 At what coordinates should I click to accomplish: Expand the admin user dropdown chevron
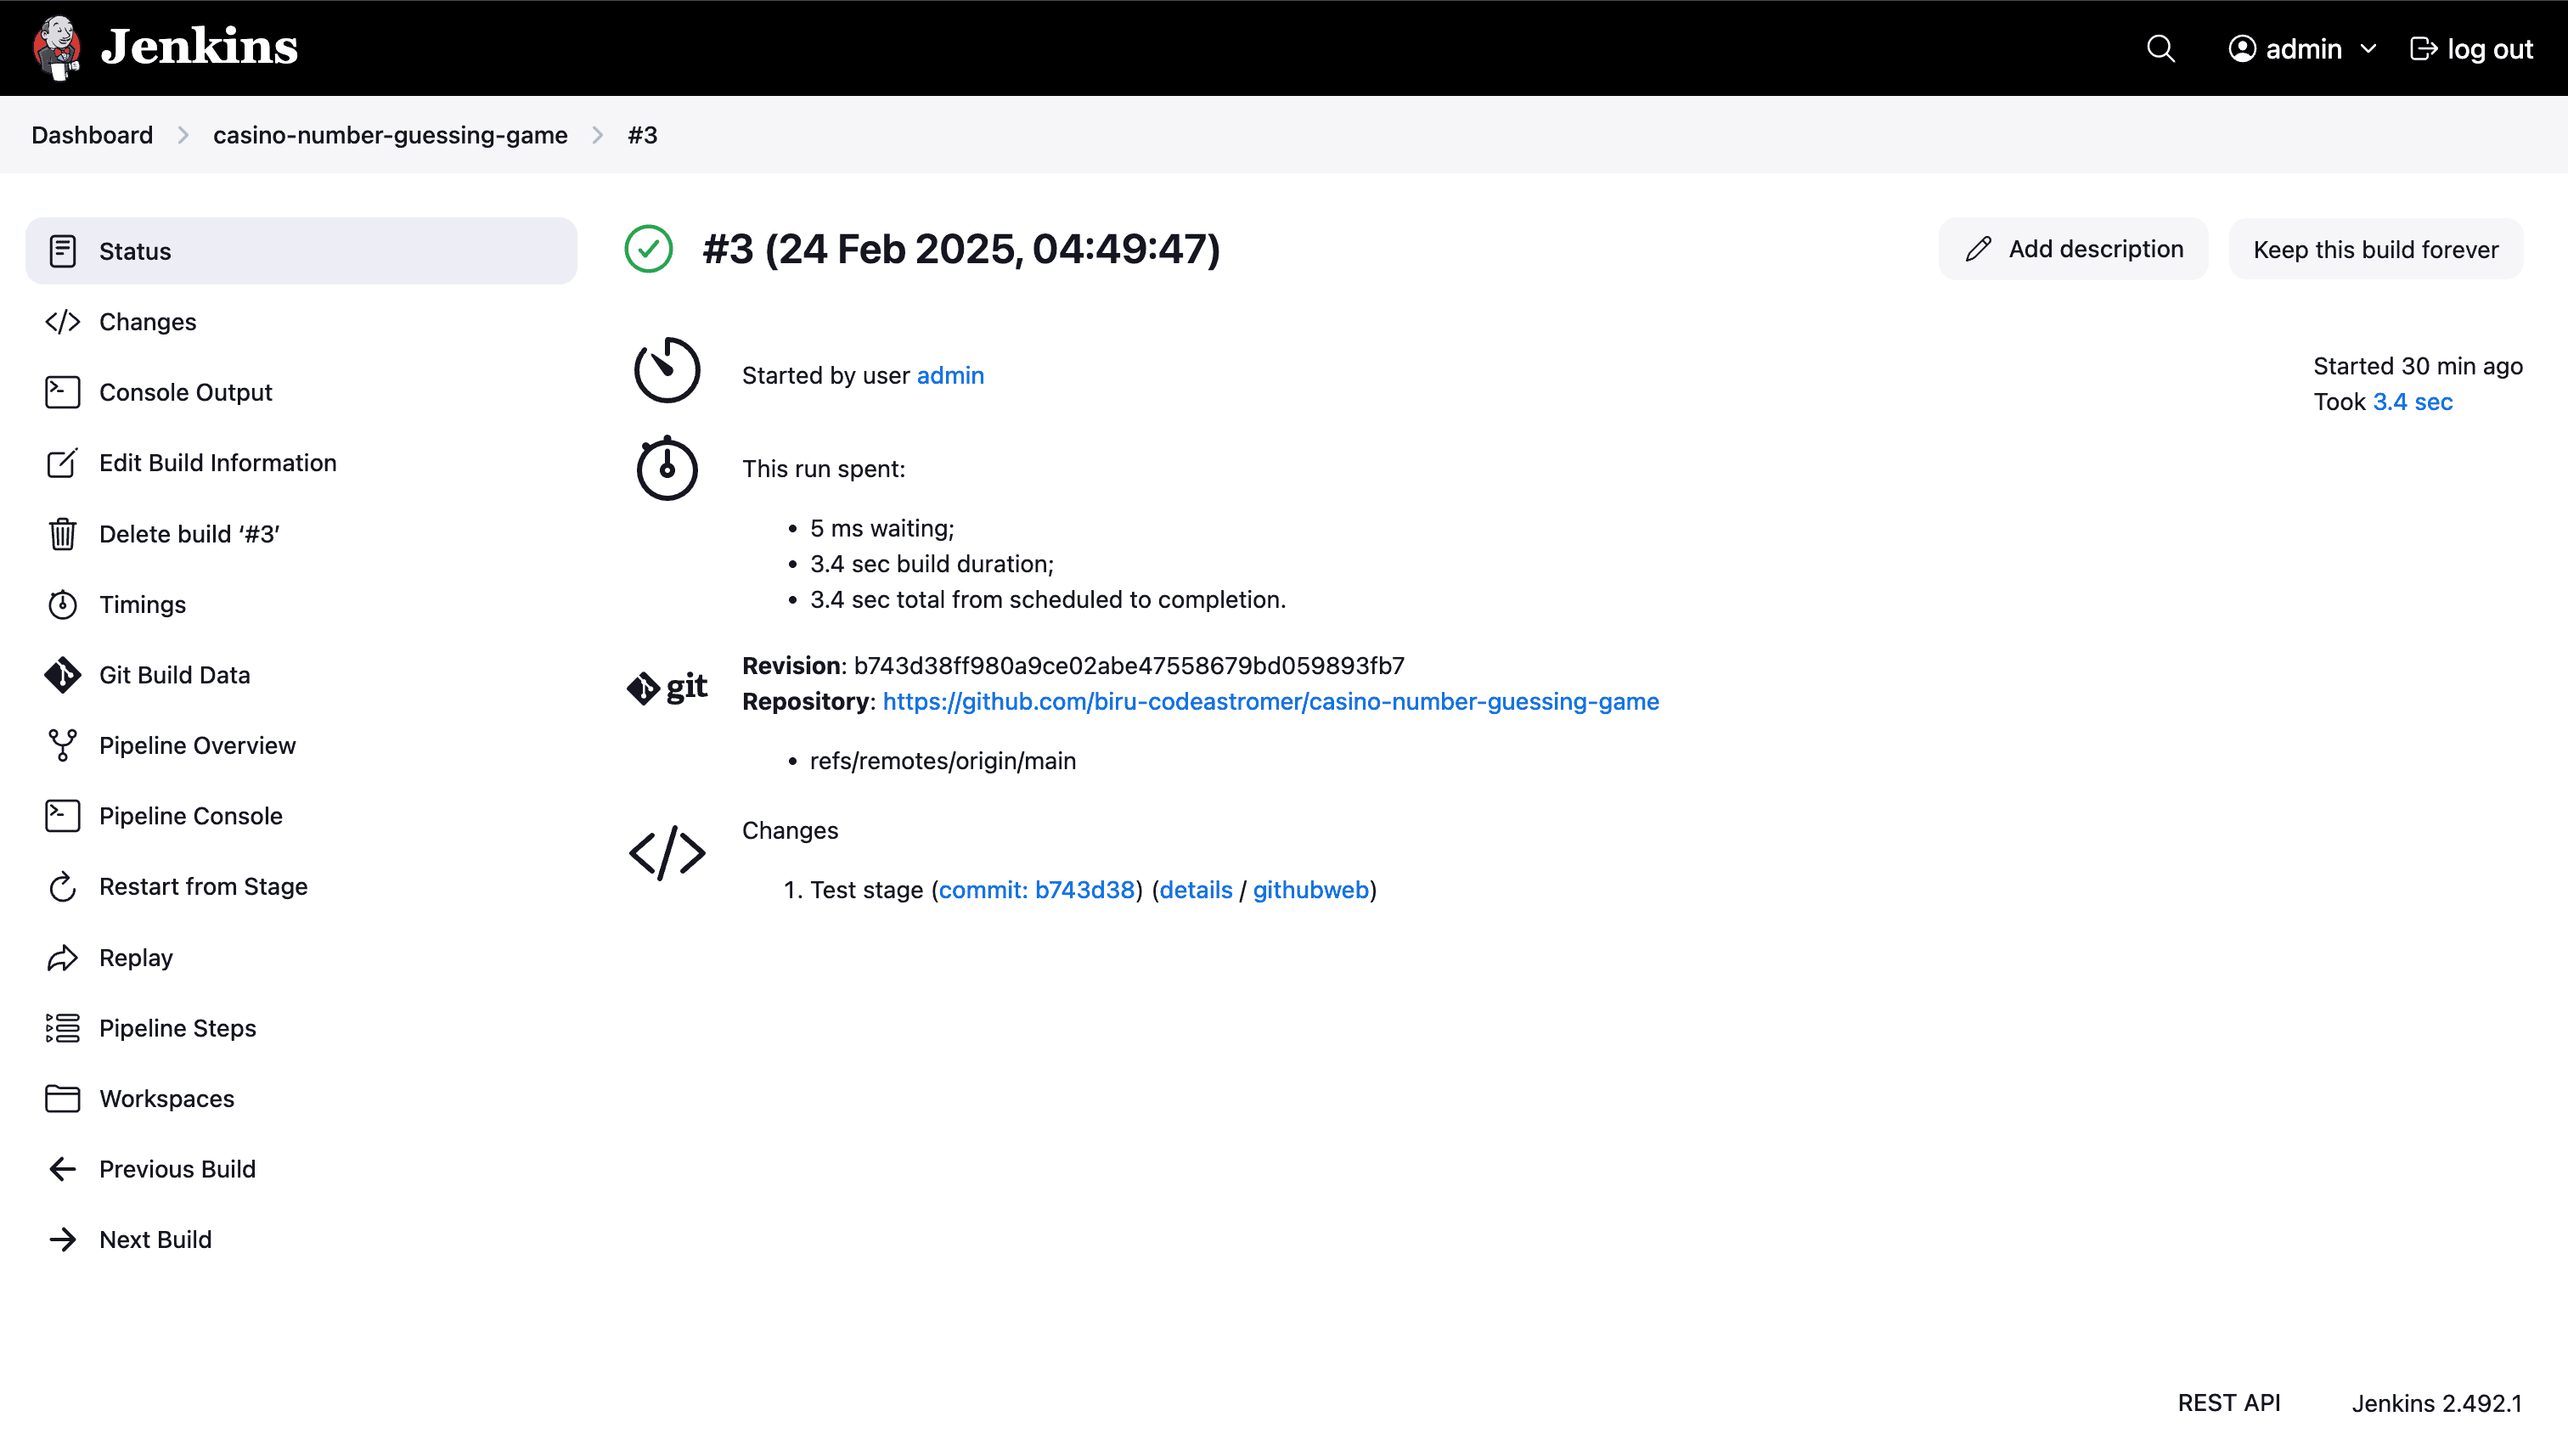[2368, 49]
